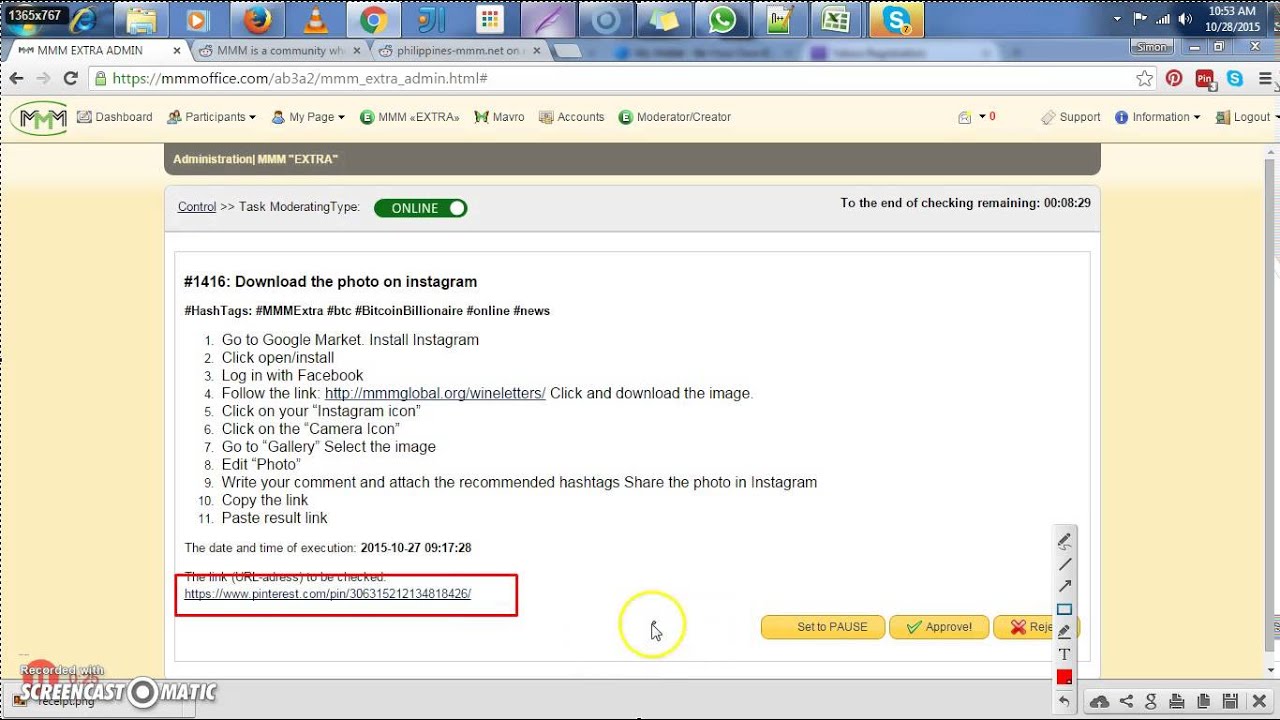This screenshot has height=720, width=1280.
Task: Open the Moderator/Creator menu item
Action: click(675, 117)
